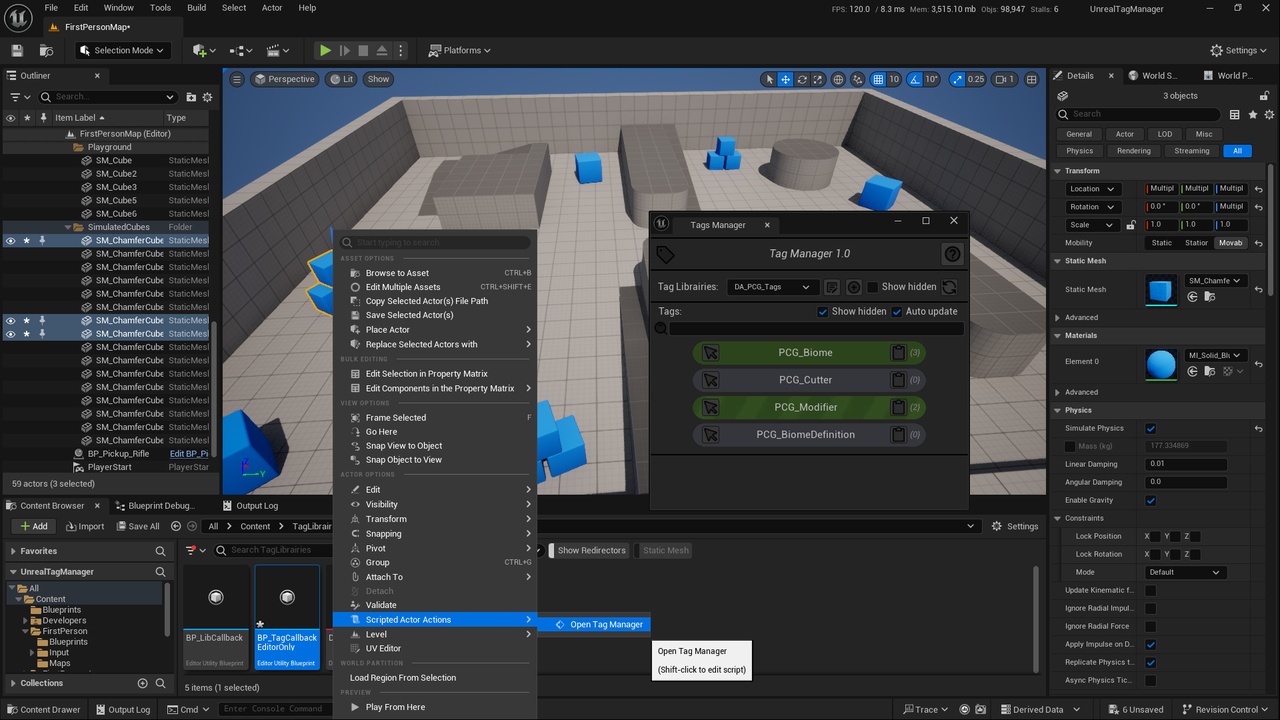This screenshot has height=720, width=1280.
Task: Click the static mesh blue cube thumbnail
Action: point(1161,290)
